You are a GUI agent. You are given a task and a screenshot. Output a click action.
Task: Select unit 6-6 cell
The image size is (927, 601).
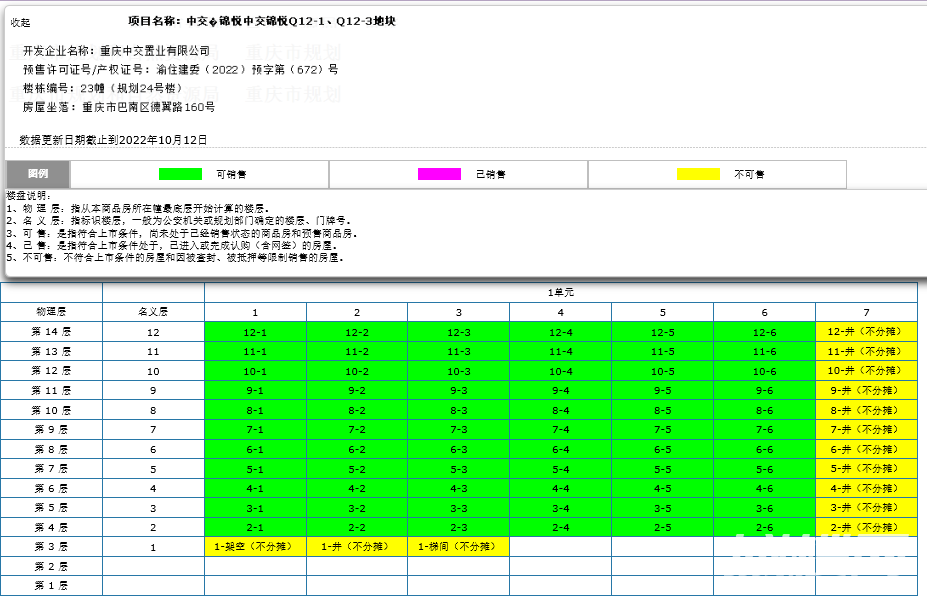coord(764,449)
